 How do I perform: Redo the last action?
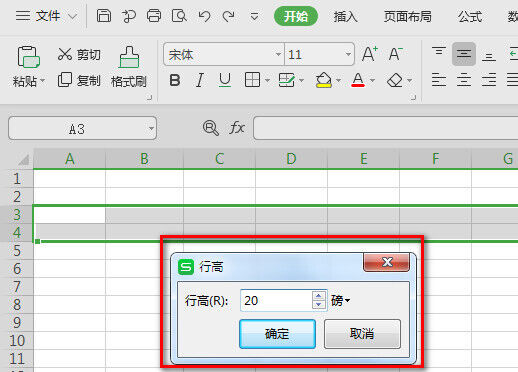229,16
